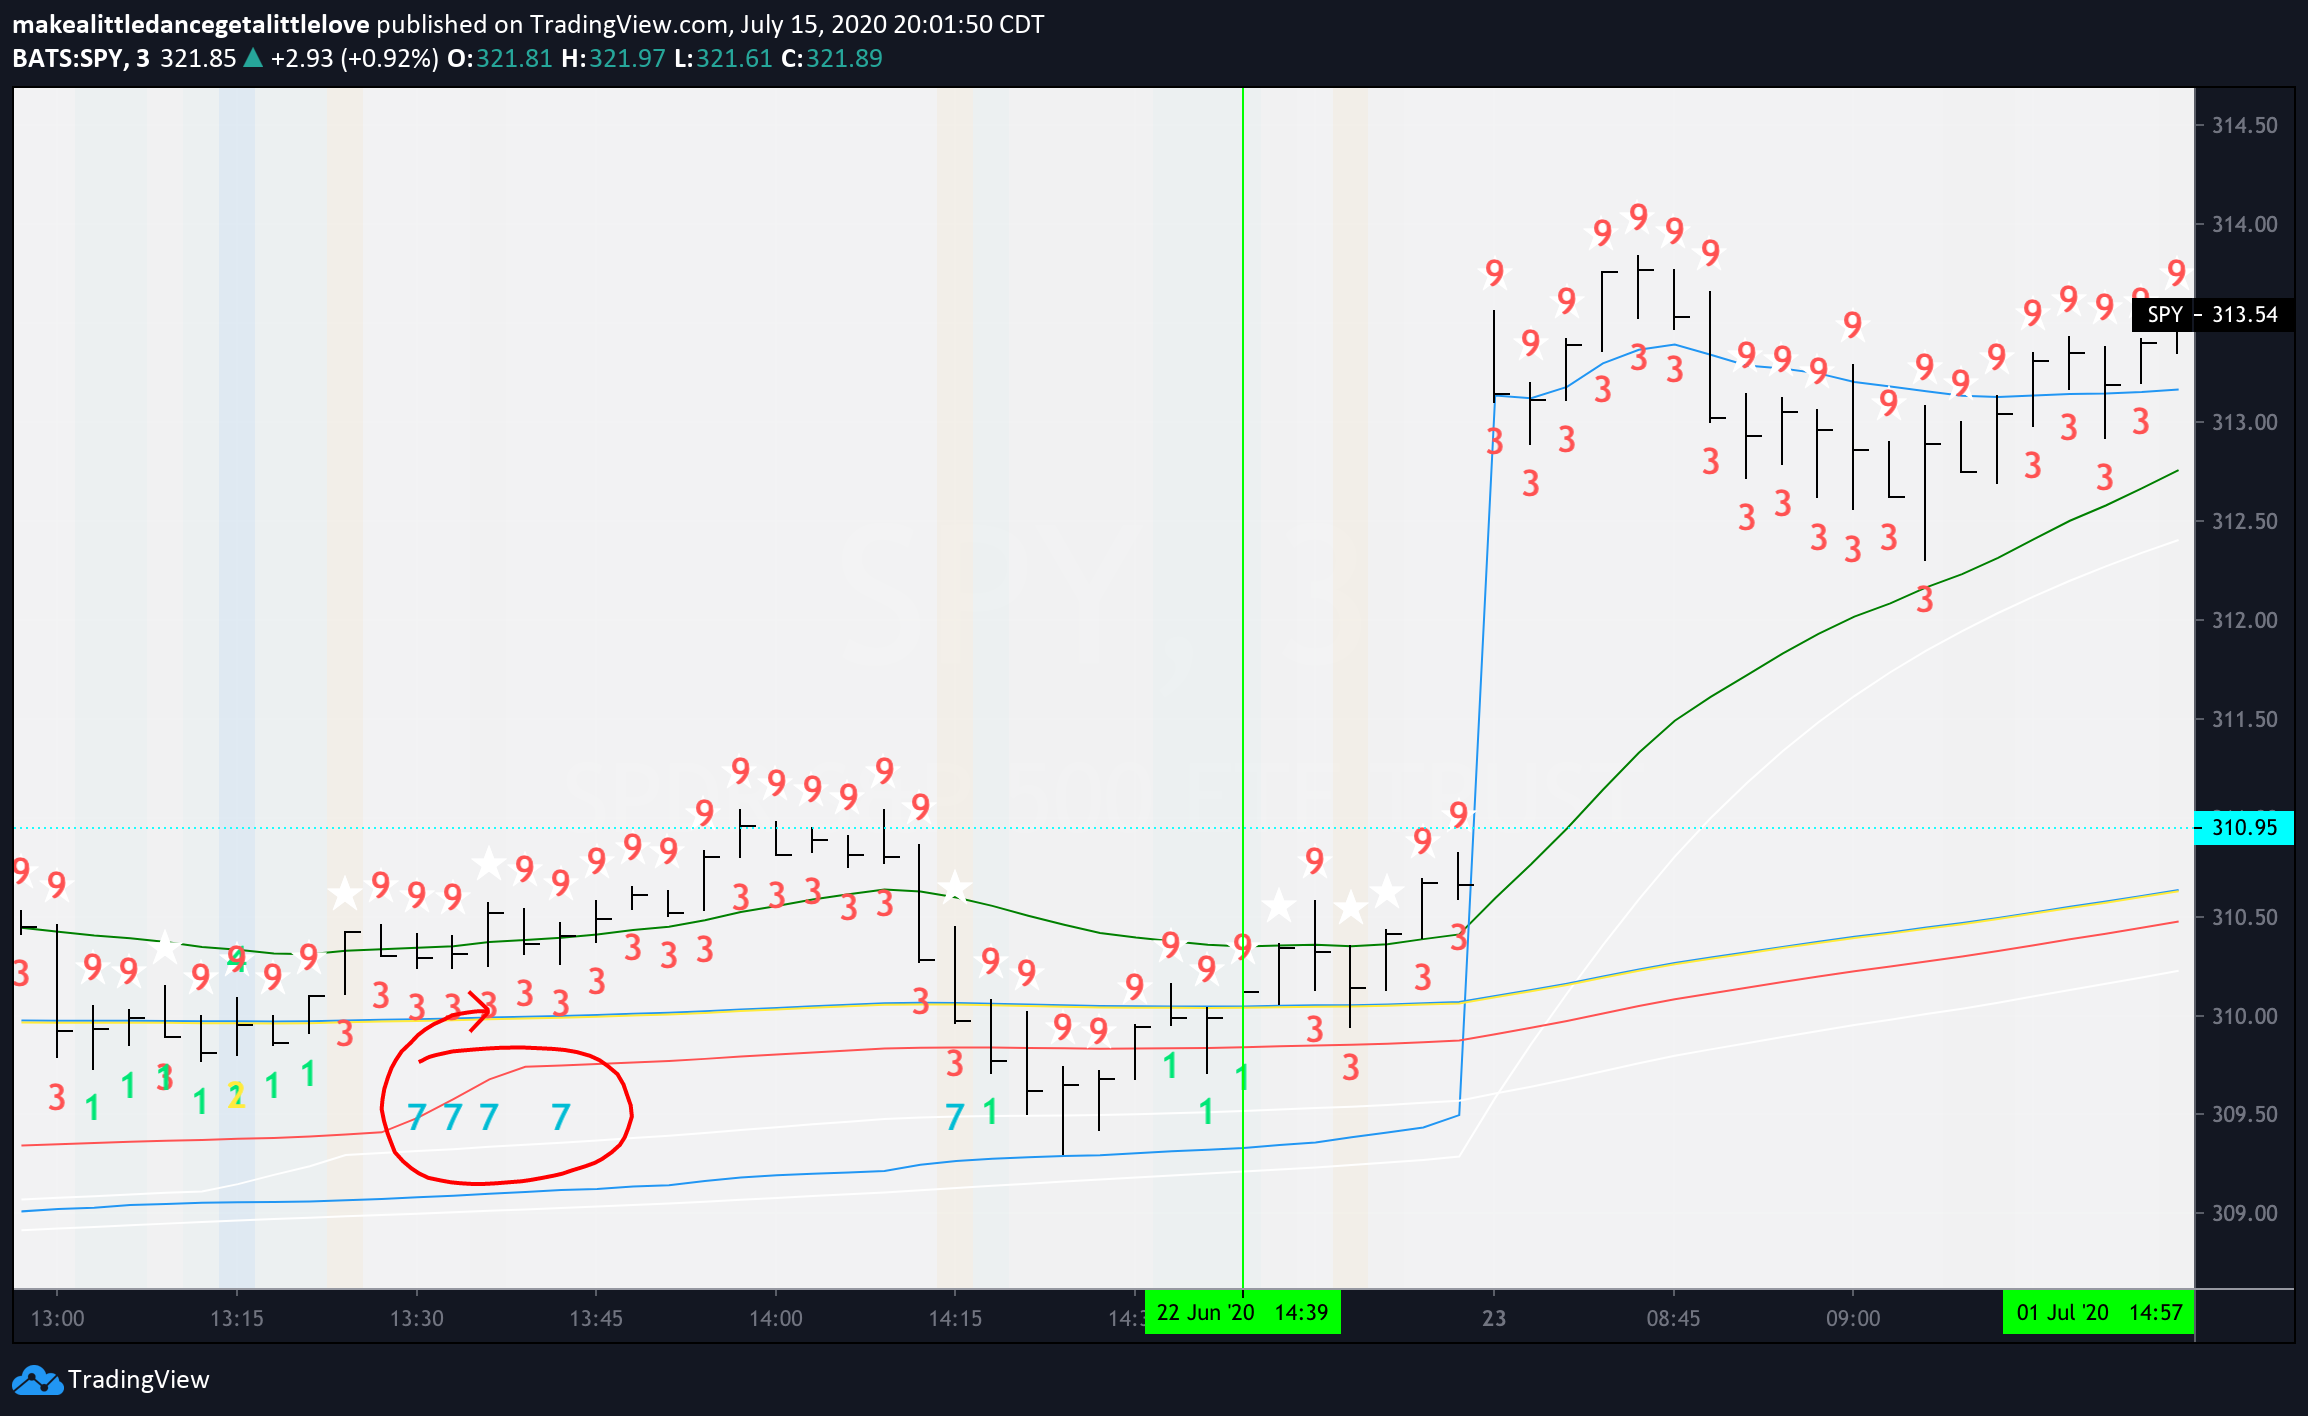This screenshot has height=1416, width=2308.
Task: Click the 309.50 price axis label
Action: tap(2244, 1114)
